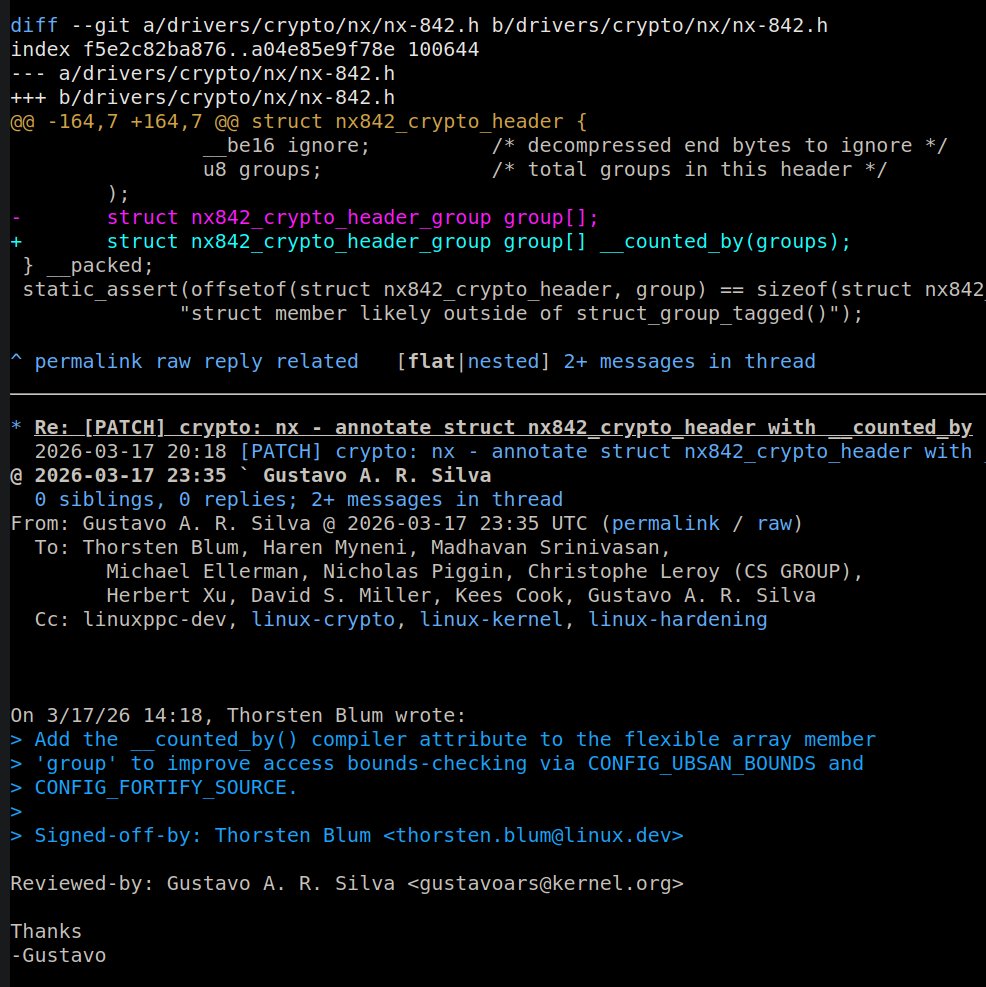986x987 pixels.
Task: Click quoted 'CONFIG_FORTIFY_SOURCE.' line
Action: pyautogui.click(x=154, y=787)
